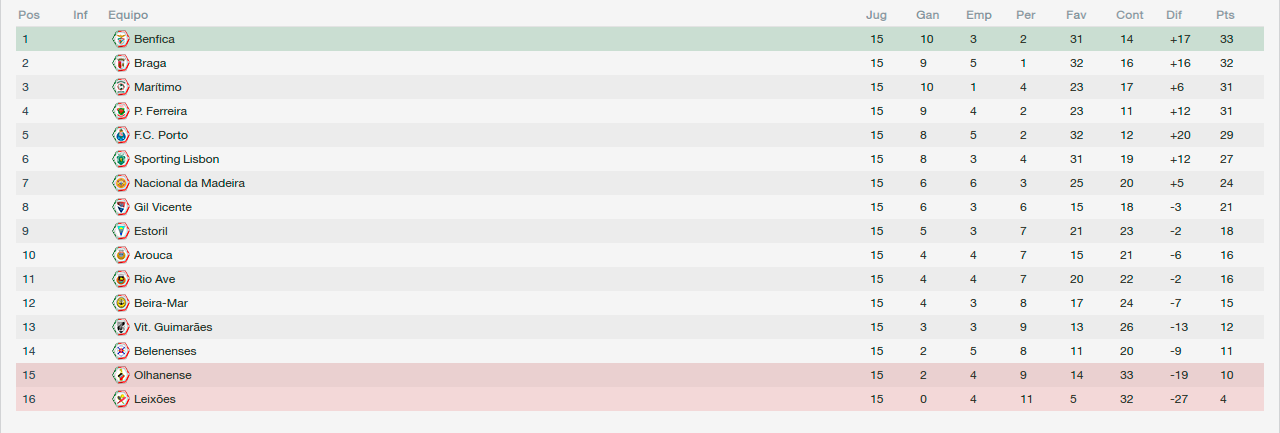Sort by the Dif column header

tap(1174, 15)
